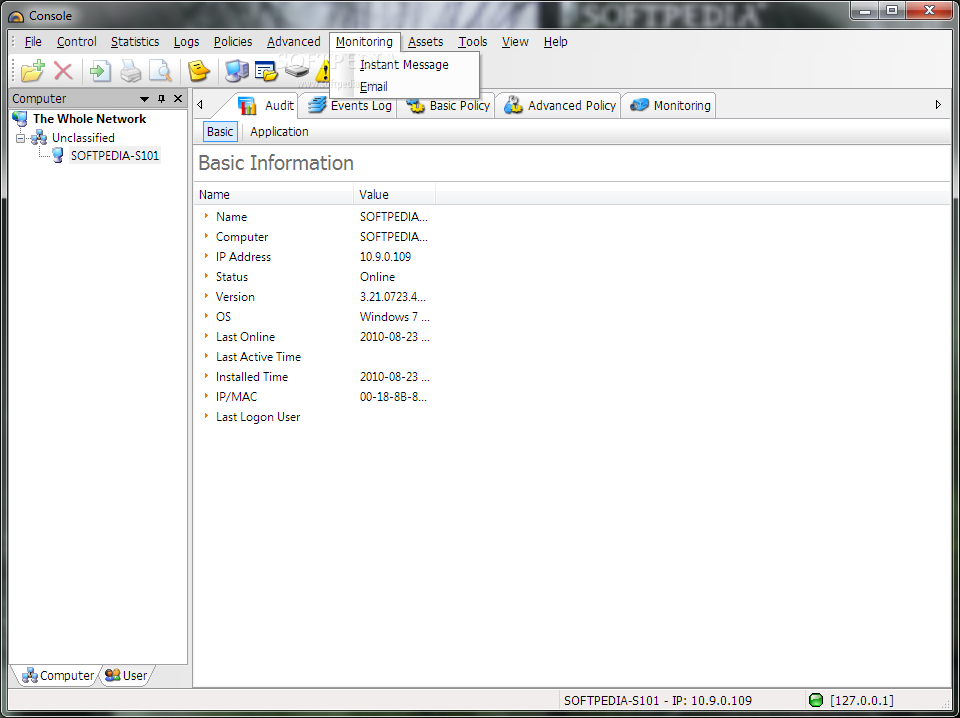Click the printer toolbar icon
960x718 pixels.
[x=130, y=71]
